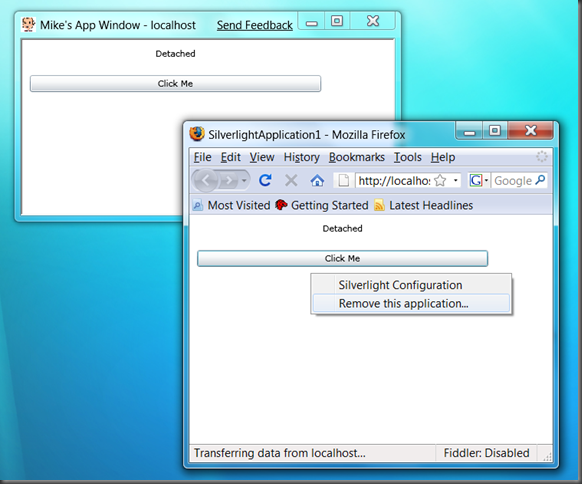The image size is (582, 484).
Task: Reload the page with the Firefox refresh icon
Action: pos(265,180)
